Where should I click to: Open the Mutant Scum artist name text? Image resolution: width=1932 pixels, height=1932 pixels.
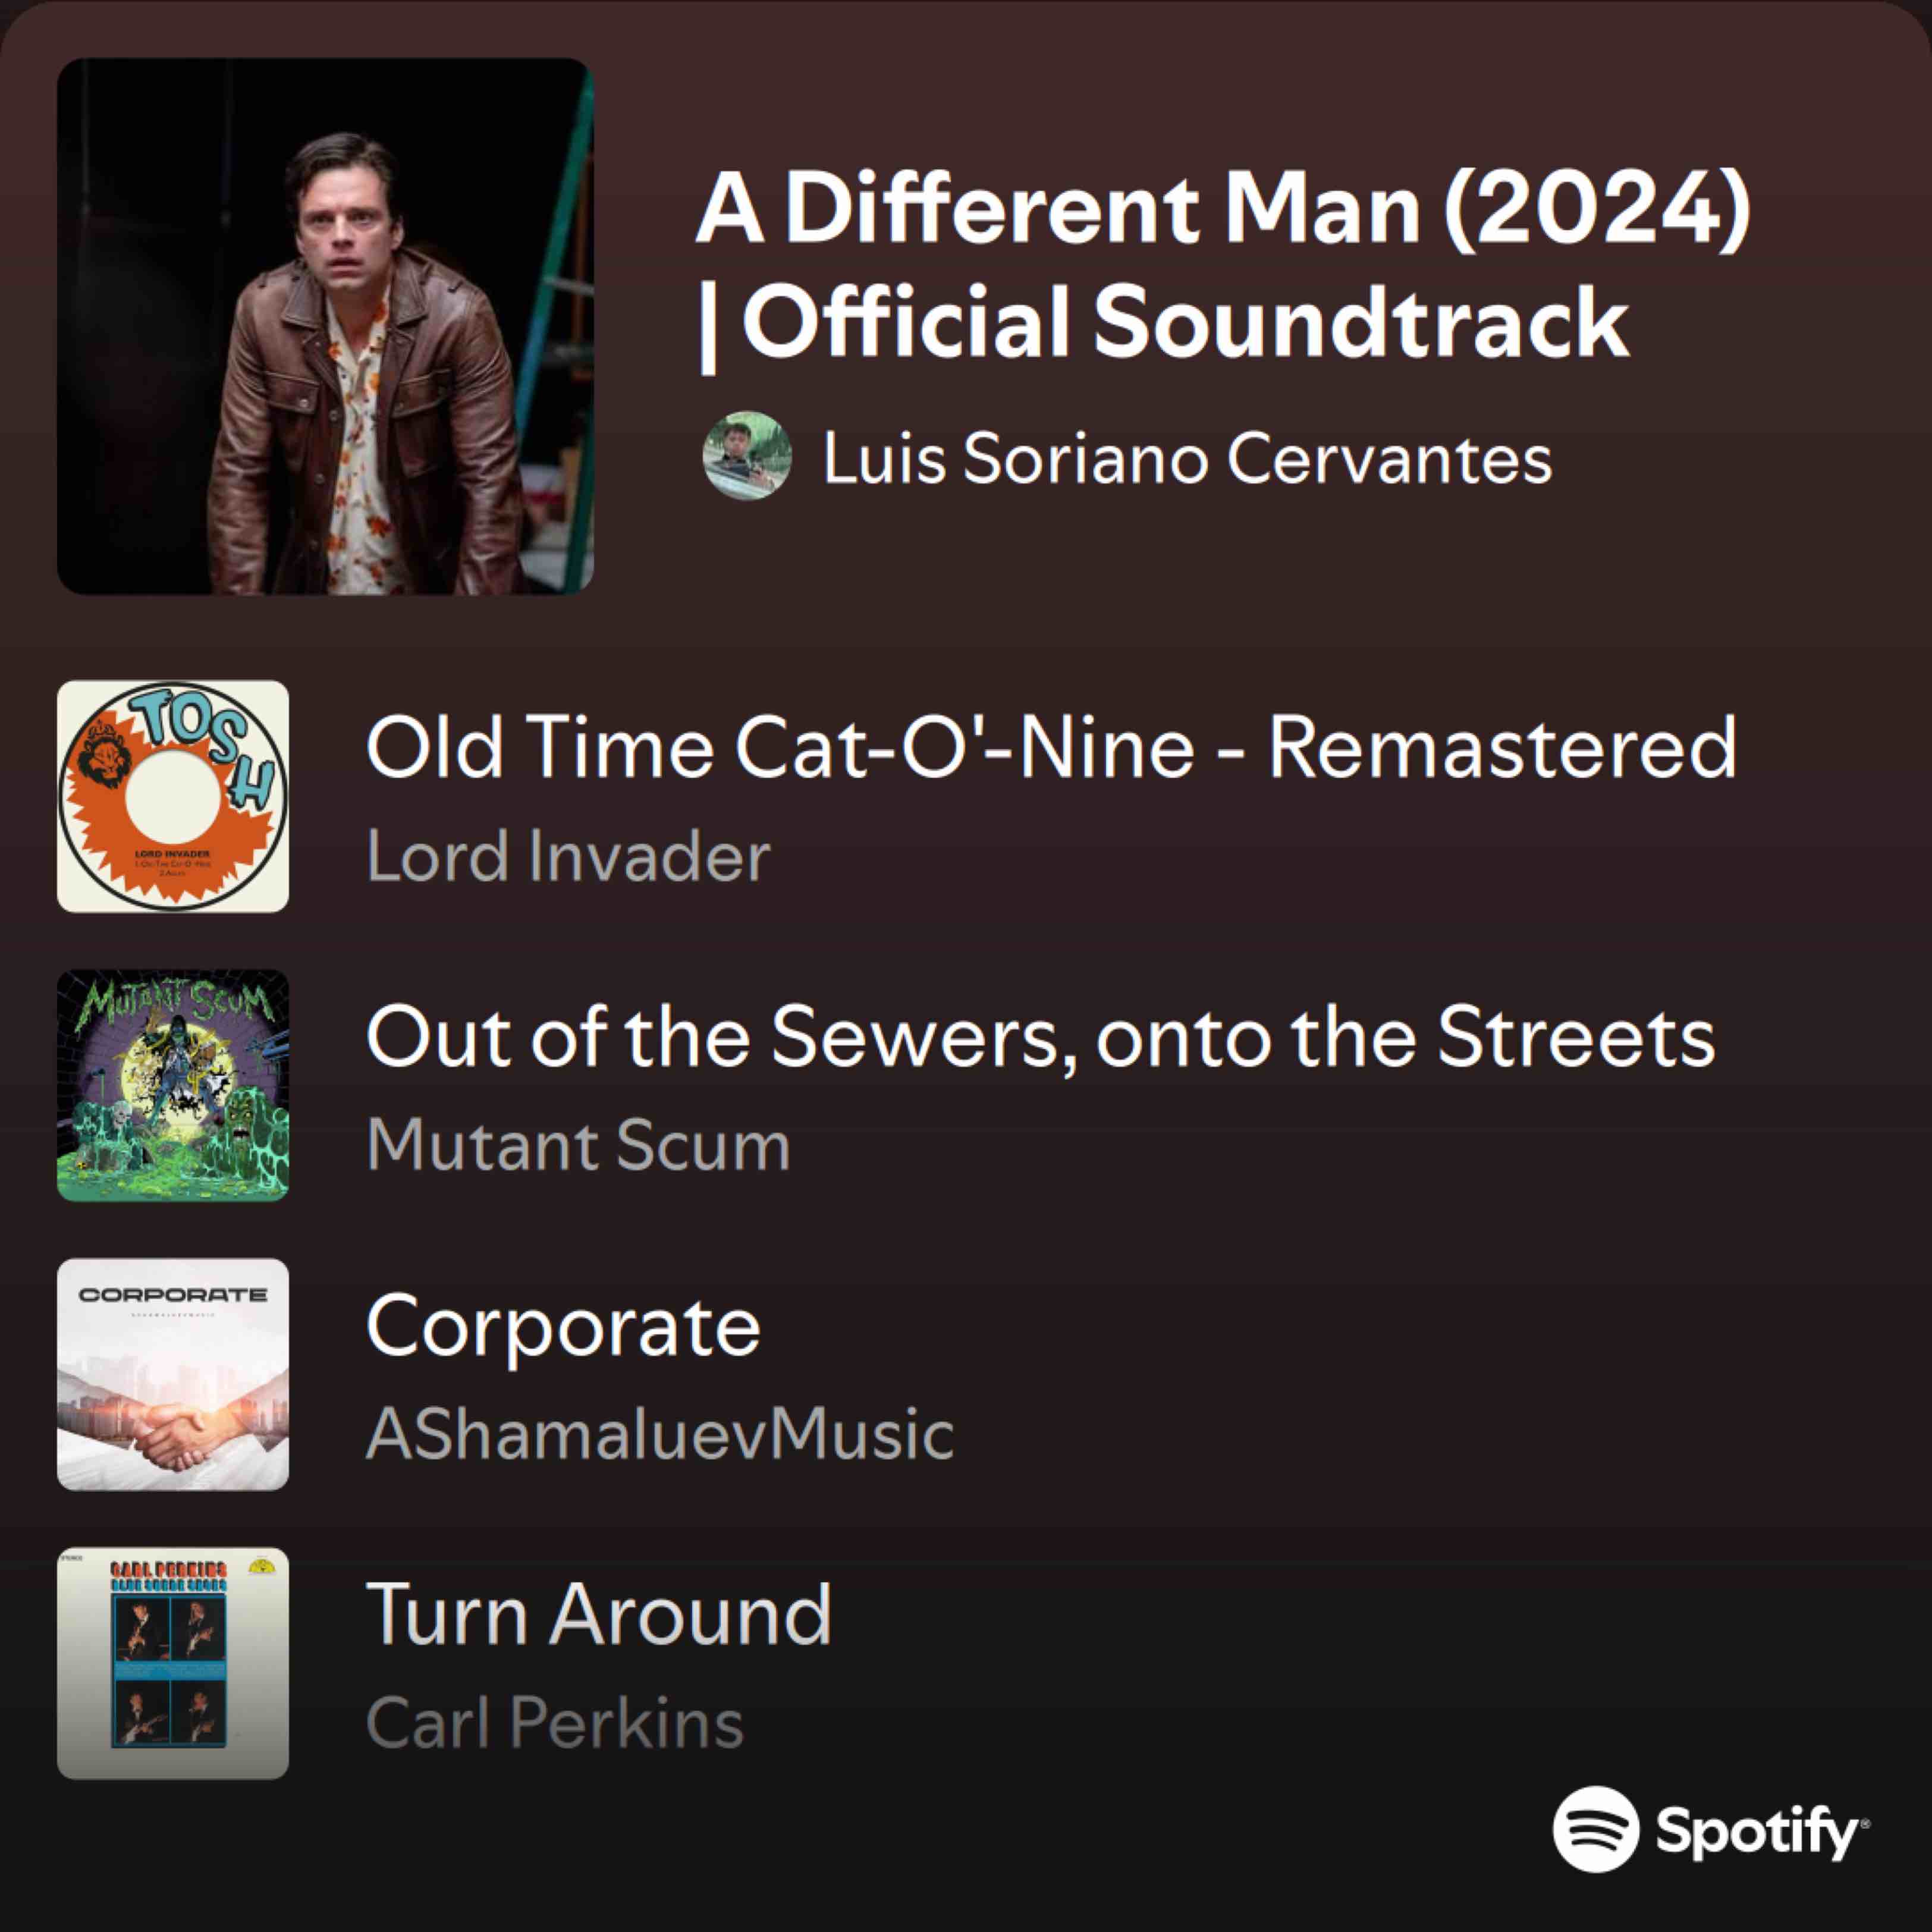click(x=578, y=1145)
